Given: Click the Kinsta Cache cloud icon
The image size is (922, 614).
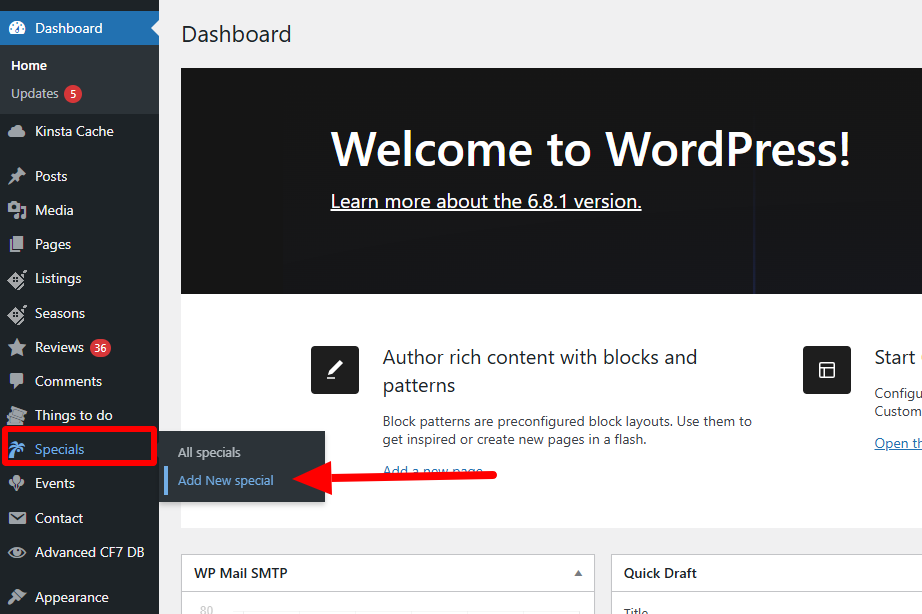Looking at the screenshot, I should coord(17,131).
